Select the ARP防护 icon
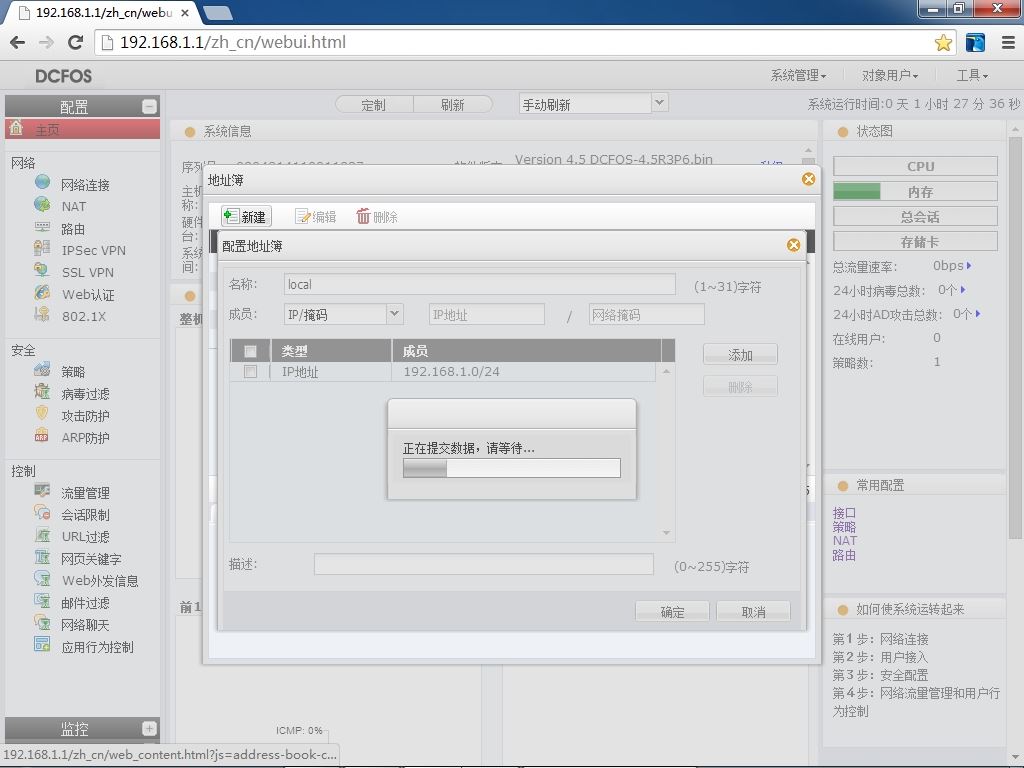This screenshot has height=768, width=1024. pyautogui.click(x=42, y=436)
